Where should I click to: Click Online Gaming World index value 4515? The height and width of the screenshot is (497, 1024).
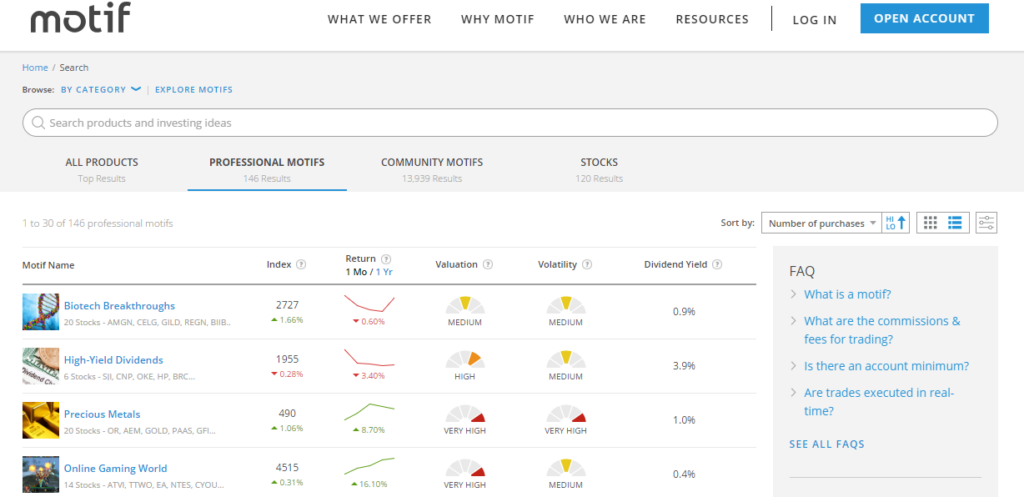pyautogui.click(x=287, y=468)
